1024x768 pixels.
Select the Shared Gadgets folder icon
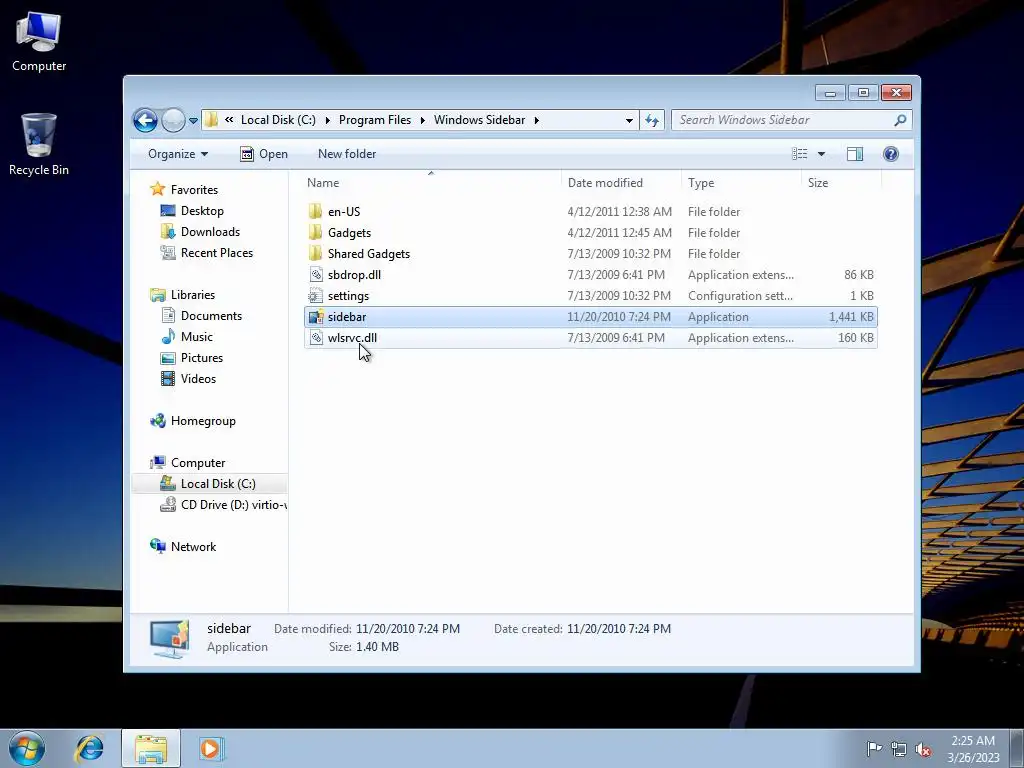pyautogui.click(x=315, y=253)
